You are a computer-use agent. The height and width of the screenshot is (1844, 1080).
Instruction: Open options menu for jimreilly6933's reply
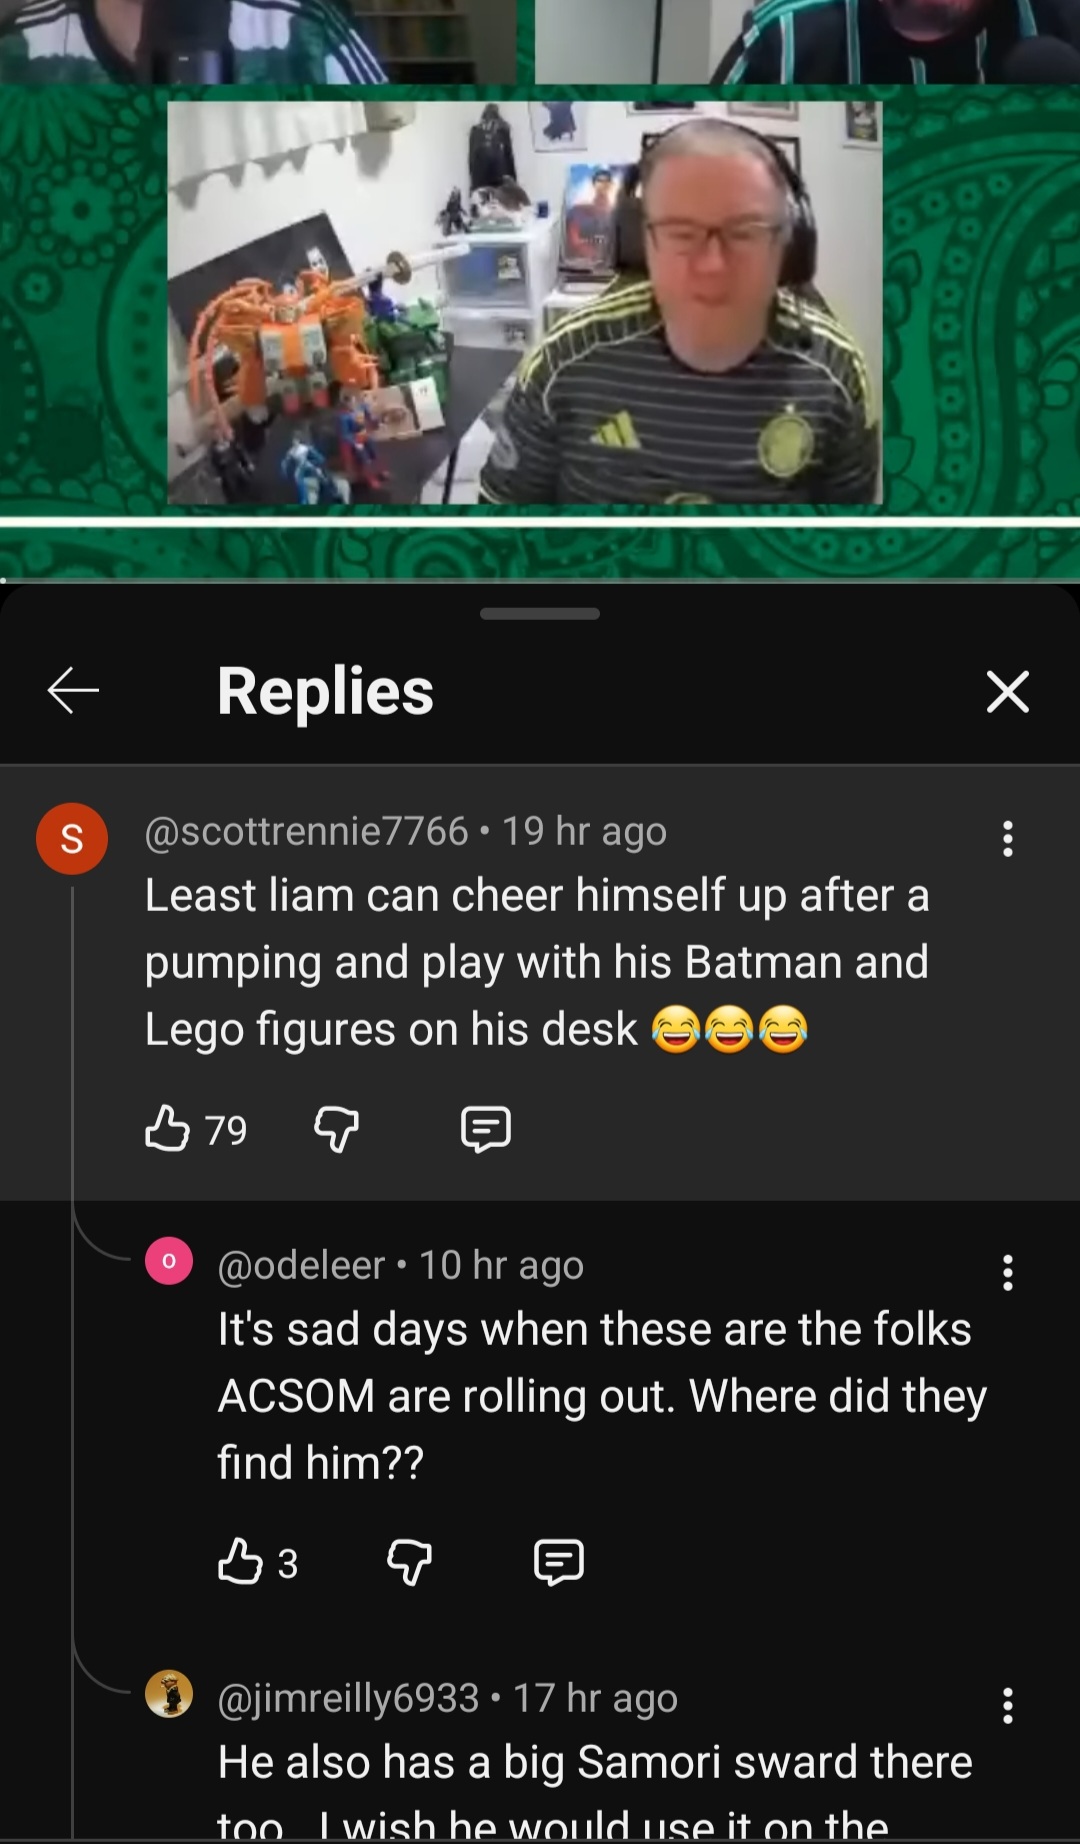[1008, 1705]
